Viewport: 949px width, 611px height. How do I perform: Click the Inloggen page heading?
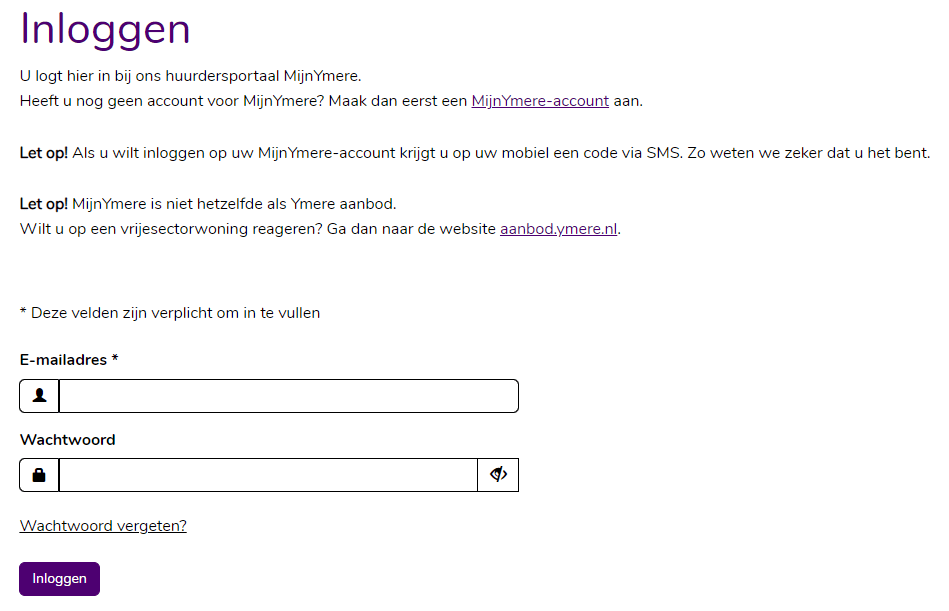(105, 29)
